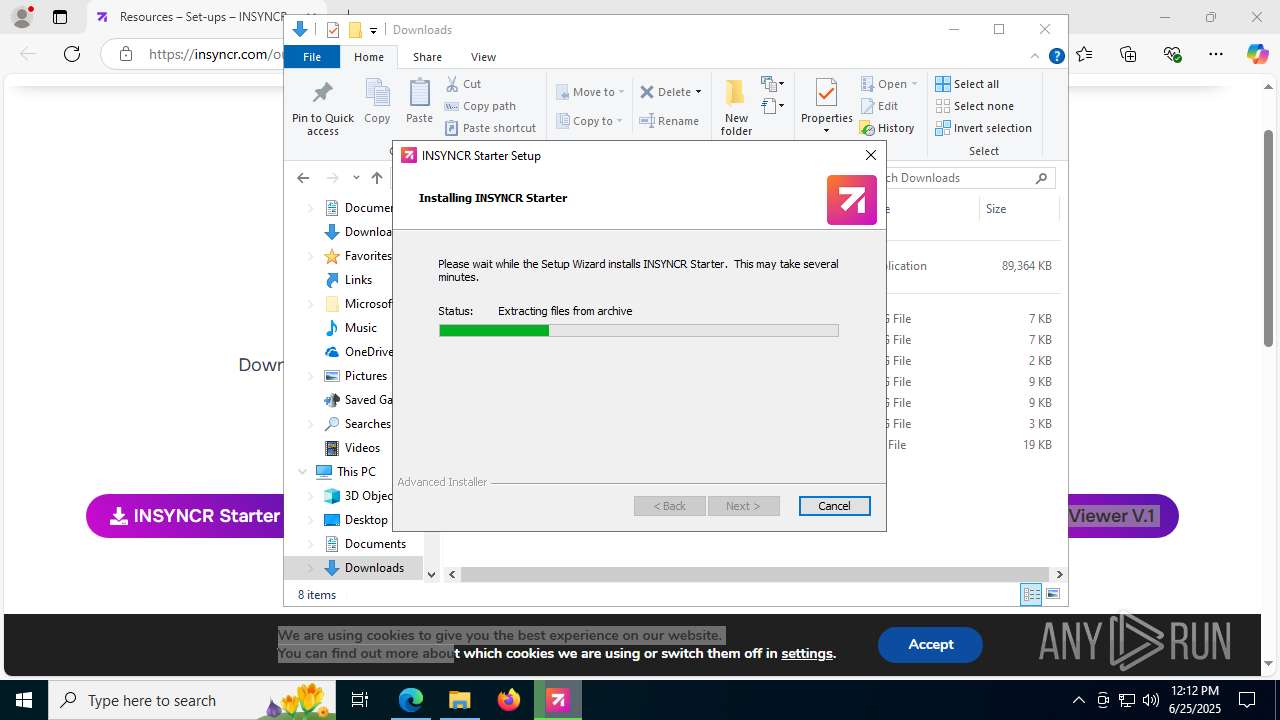Open Firefox from the taskbar
Screen dimensions: 1280x720
(508, 700)
